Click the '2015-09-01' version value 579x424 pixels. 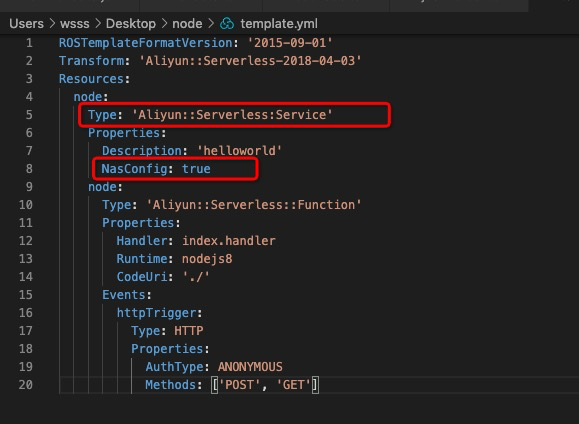[290, 43]
